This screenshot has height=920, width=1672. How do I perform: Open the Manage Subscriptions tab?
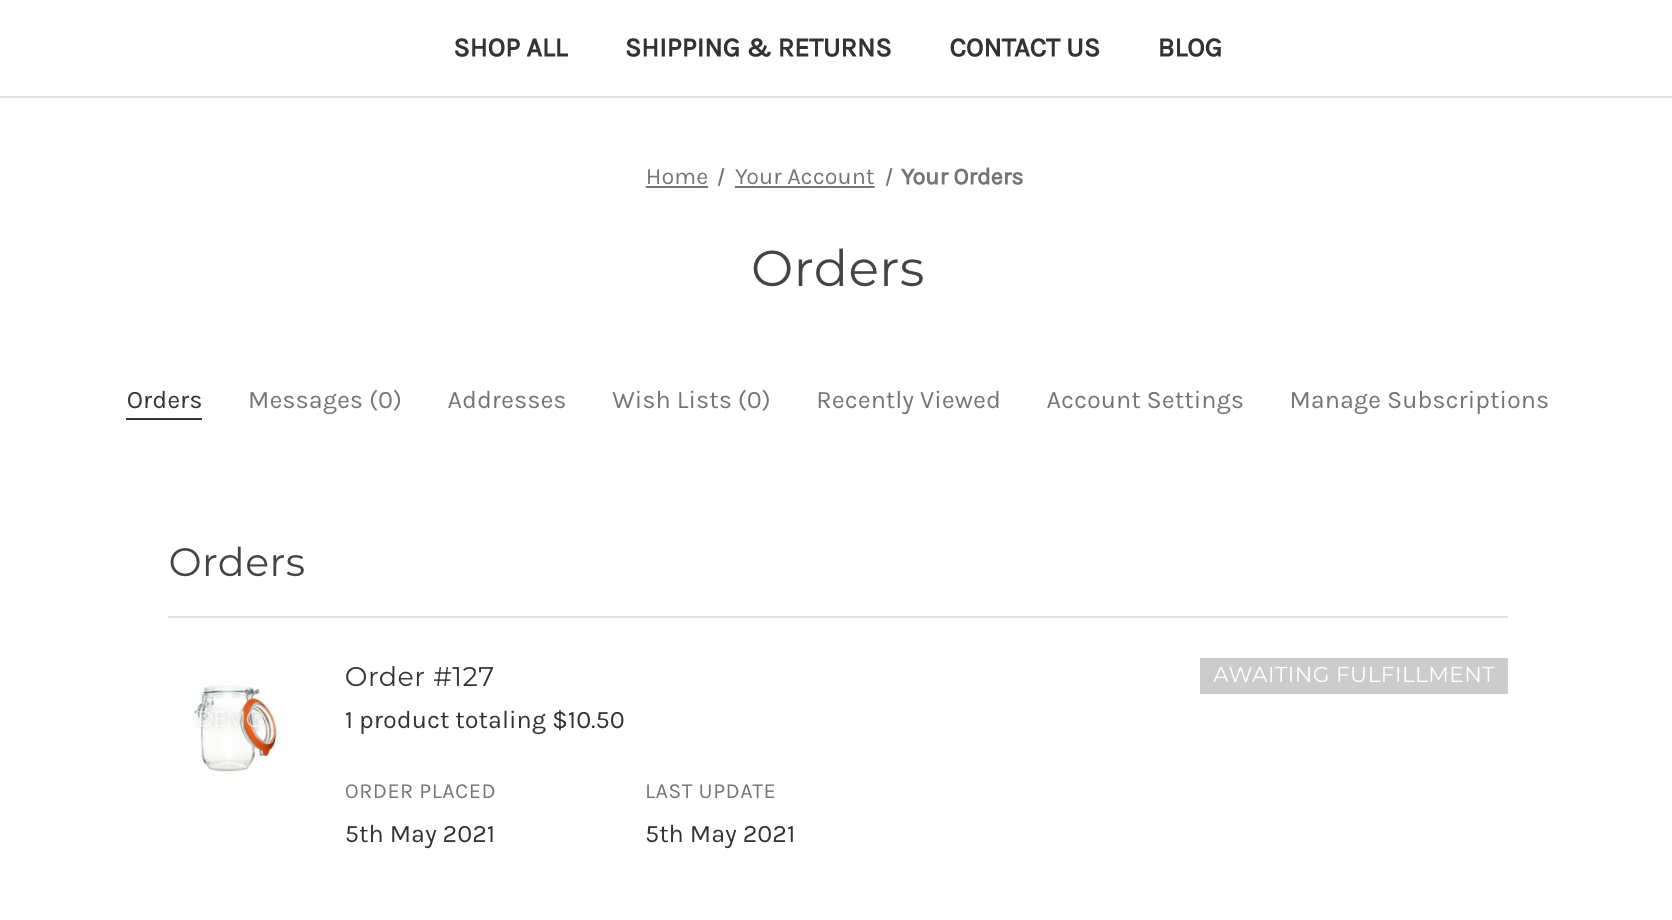pyautogui.click(x=1419, y=400)
